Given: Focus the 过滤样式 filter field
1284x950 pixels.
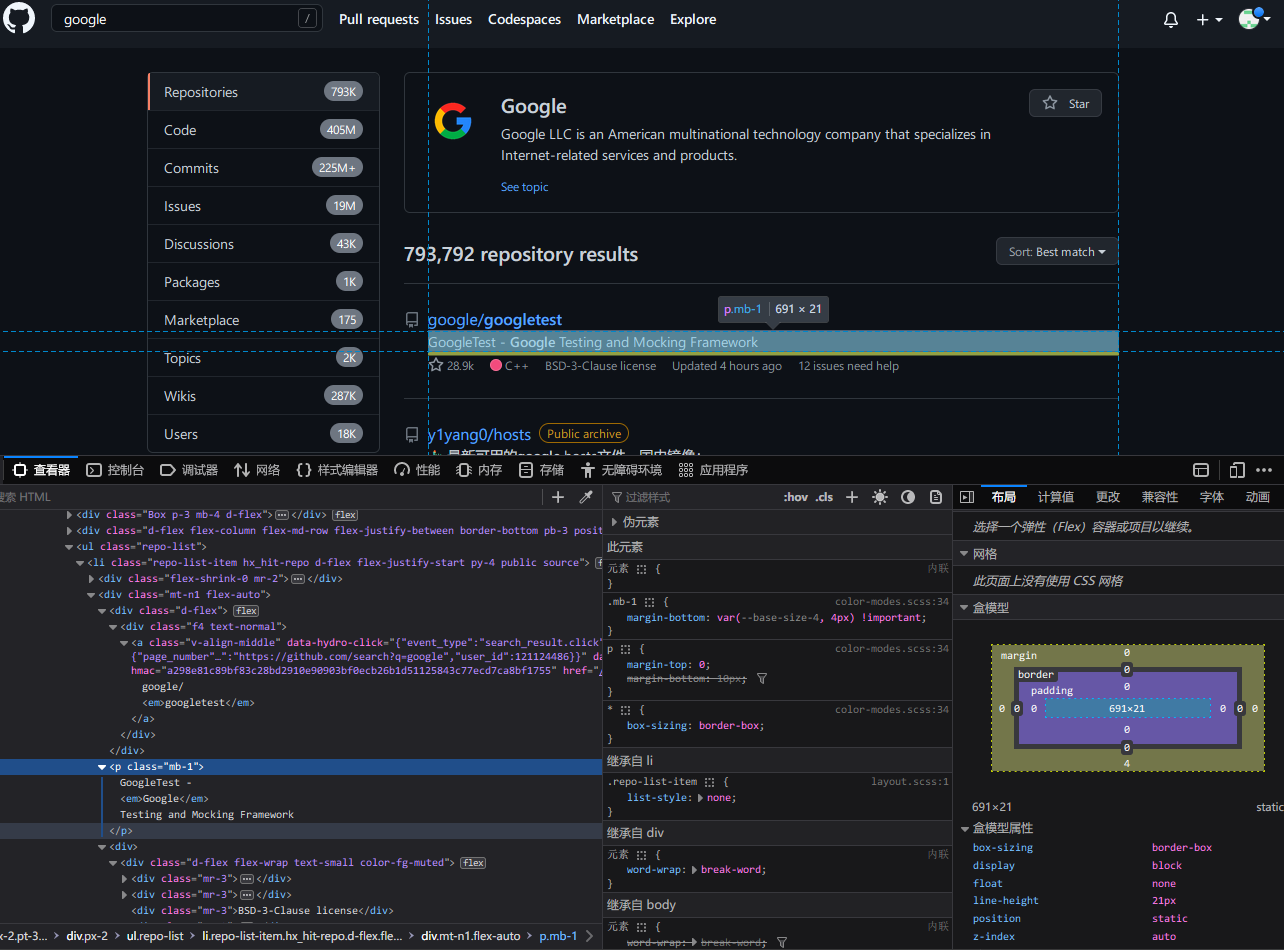Looking at the screenshot, I should click(x=690, y=497).
